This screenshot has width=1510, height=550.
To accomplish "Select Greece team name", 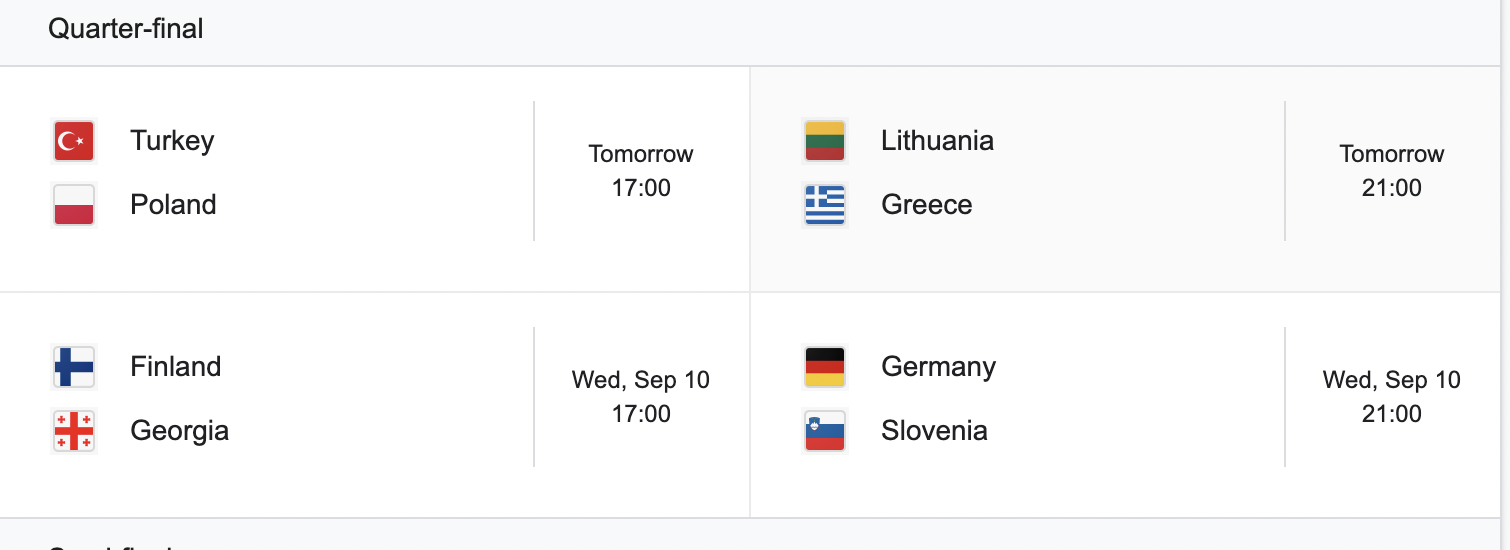I will (926, 205).
